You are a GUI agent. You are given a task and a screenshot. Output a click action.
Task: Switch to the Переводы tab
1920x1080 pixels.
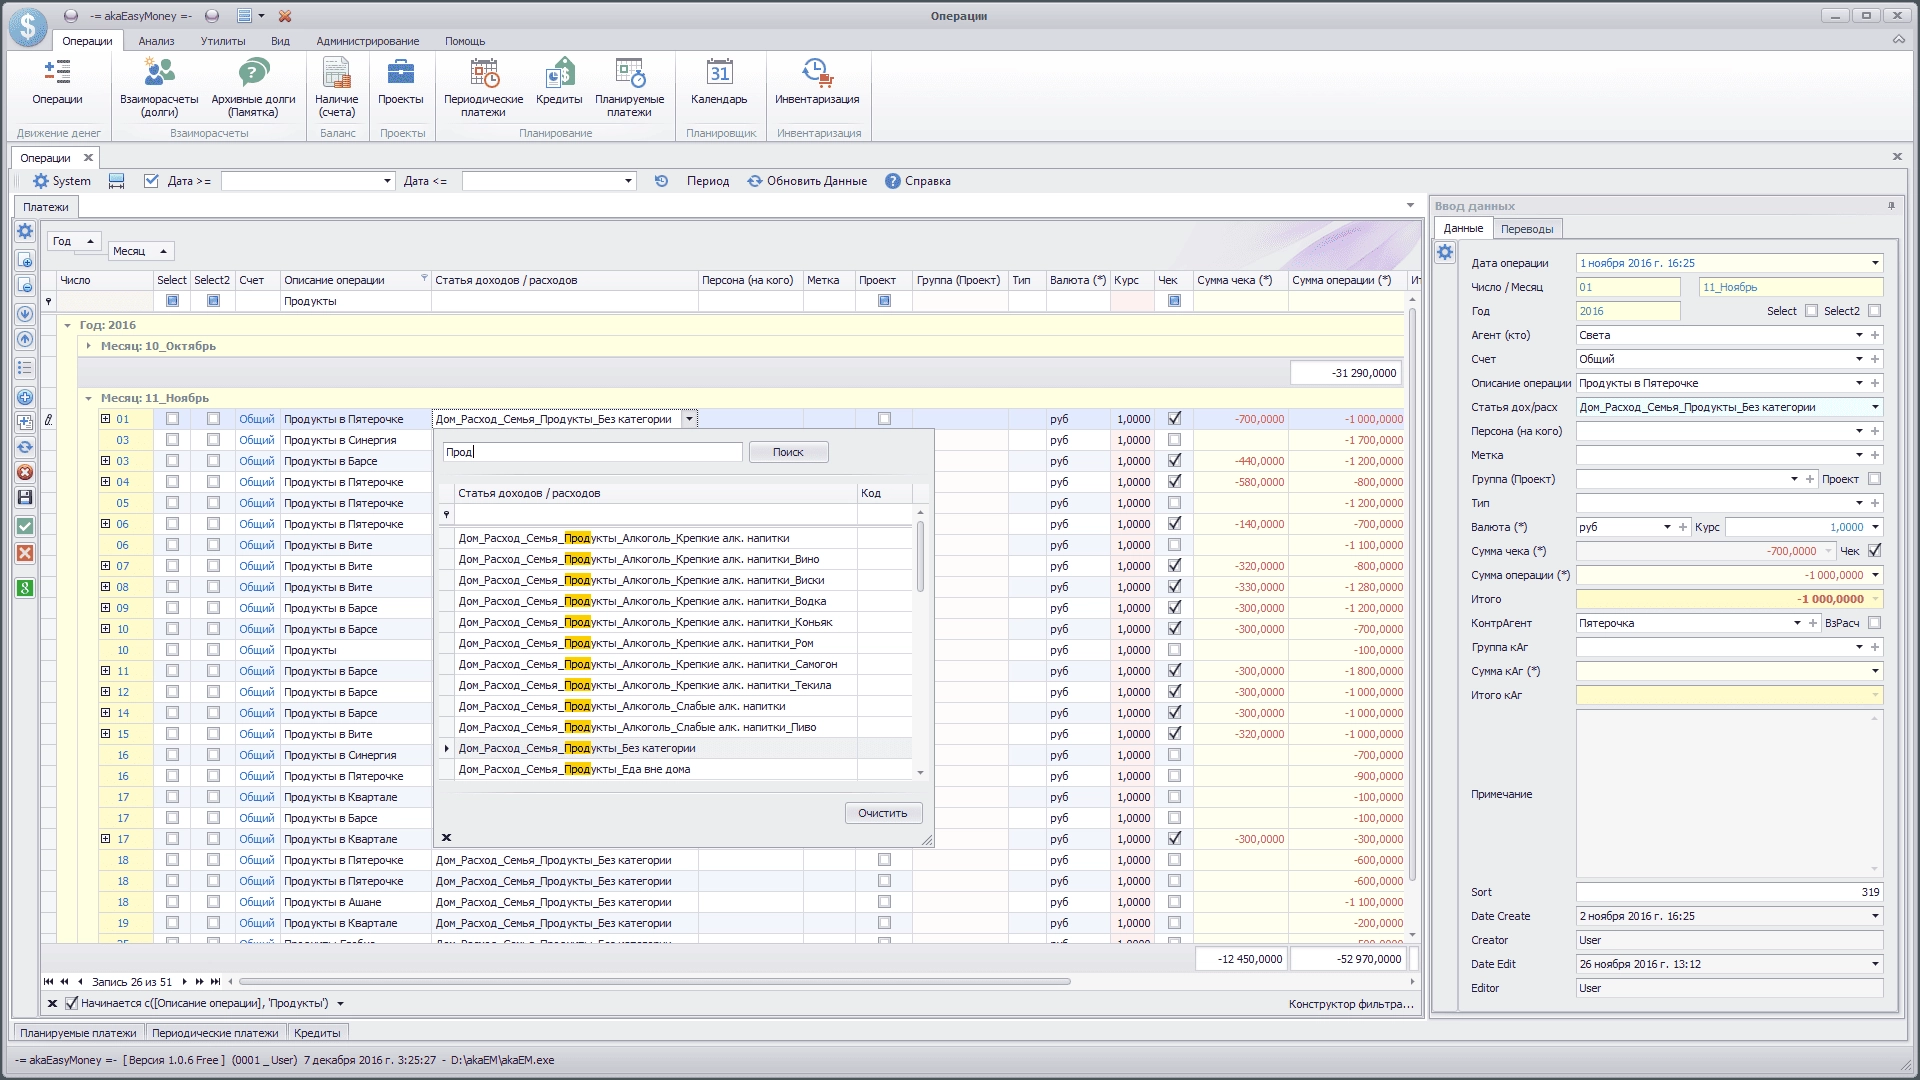[x=1527, y=229]
